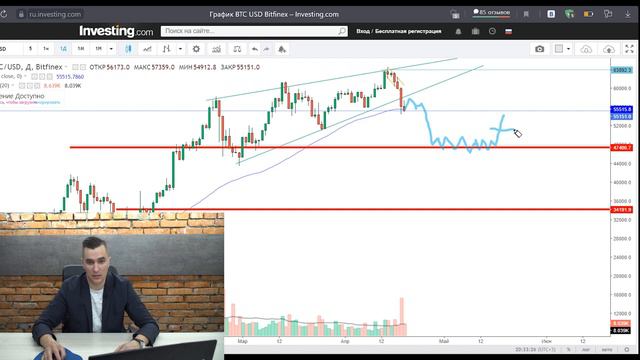Expand the close,0 indicator legend arrow

(x=25, y=77)
